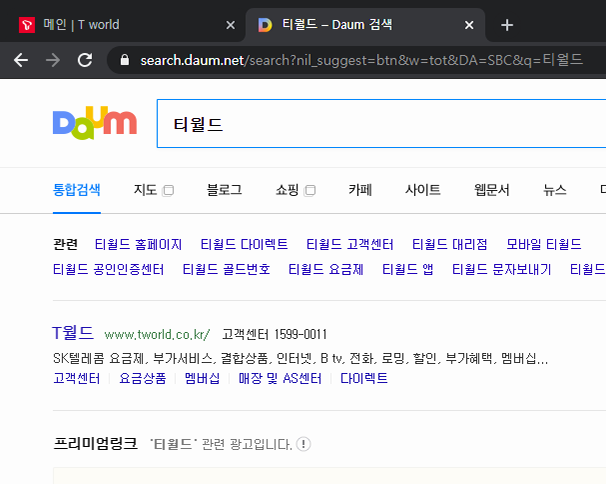
Task: Click the 고객센터 sublink under T월드
Action: click(x=77, y=378)
